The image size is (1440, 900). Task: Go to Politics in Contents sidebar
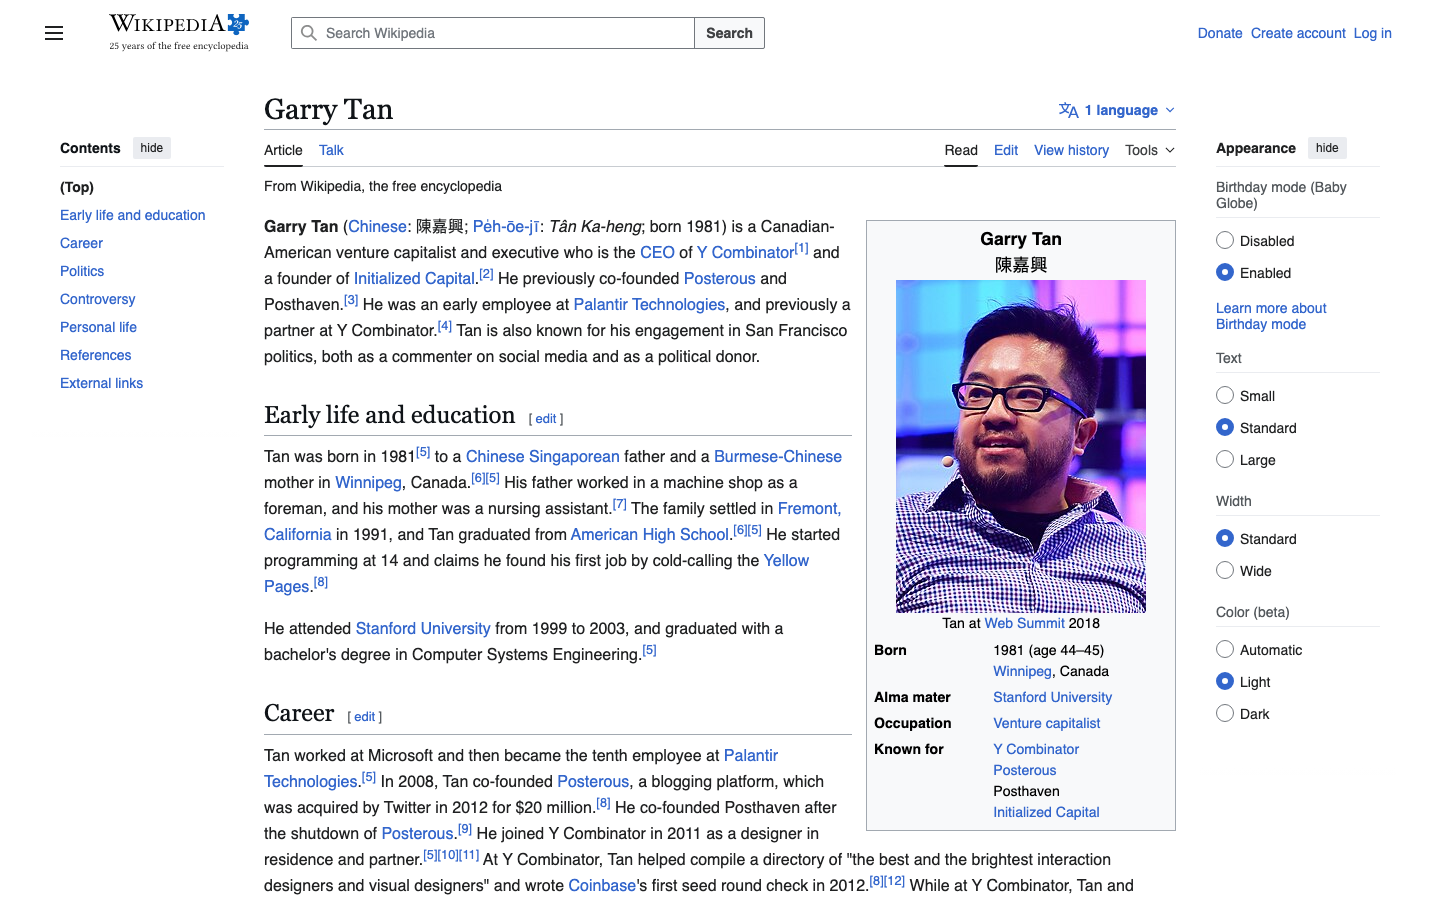[x=82, y=271]
